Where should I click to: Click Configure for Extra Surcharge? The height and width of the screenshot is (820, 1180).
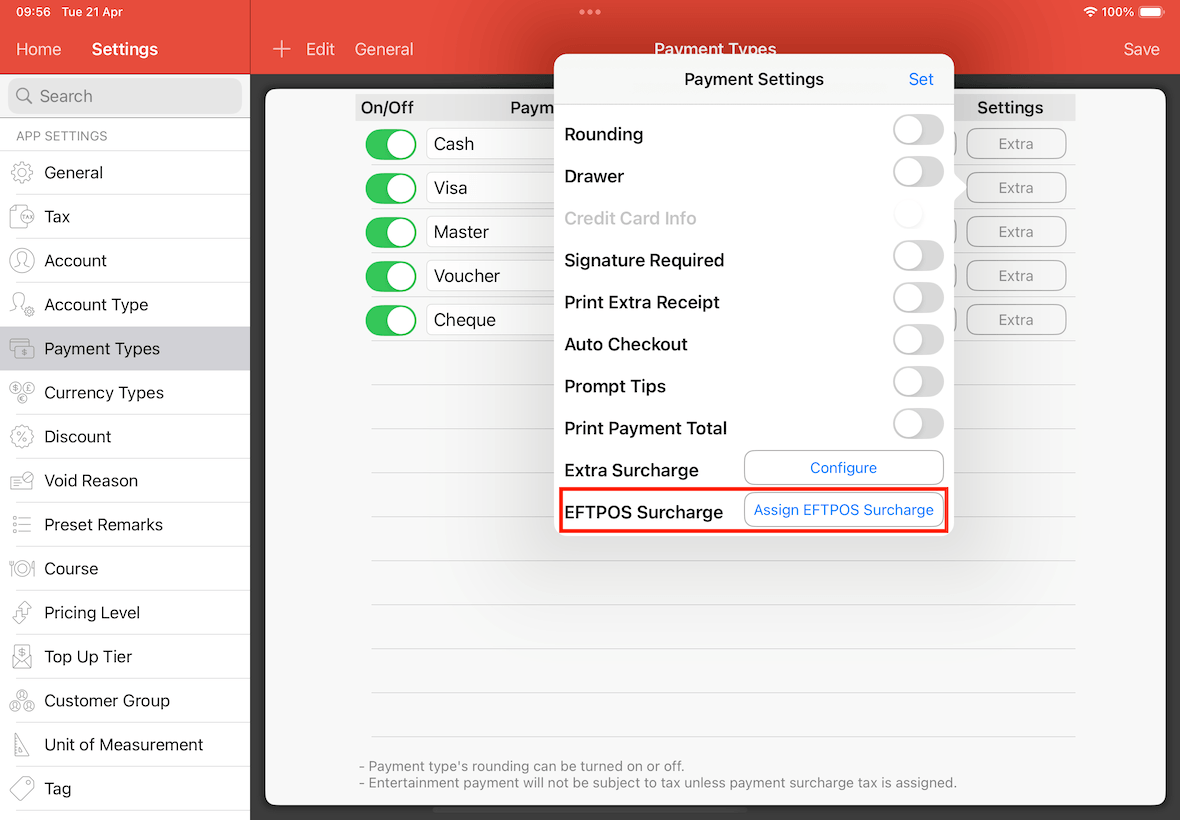pos(844,468)
